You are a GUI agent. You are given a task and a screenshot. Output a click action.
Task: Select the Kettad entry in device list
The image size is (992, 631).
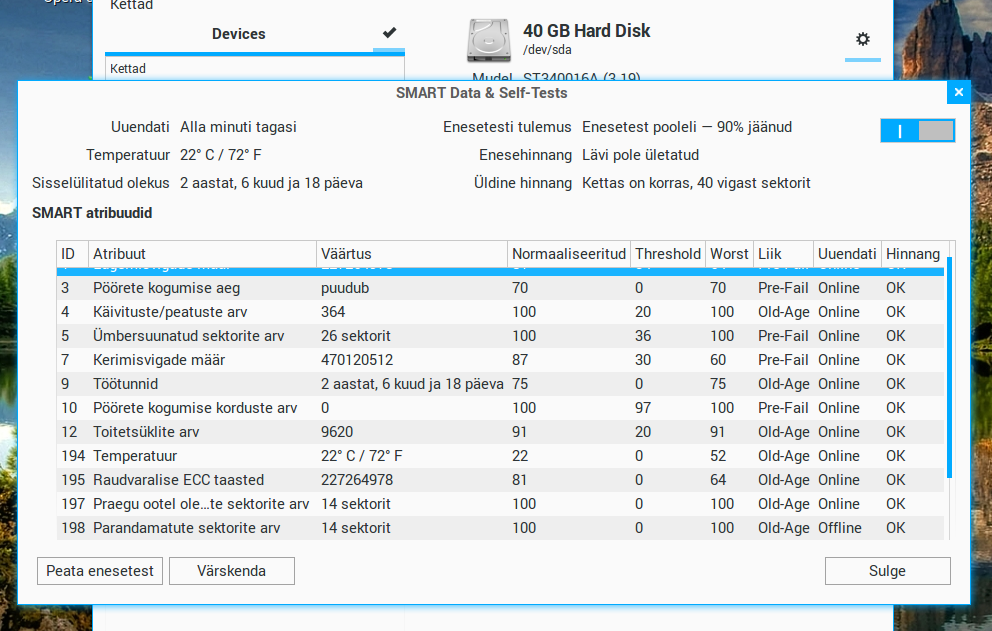tap(128, 69)
